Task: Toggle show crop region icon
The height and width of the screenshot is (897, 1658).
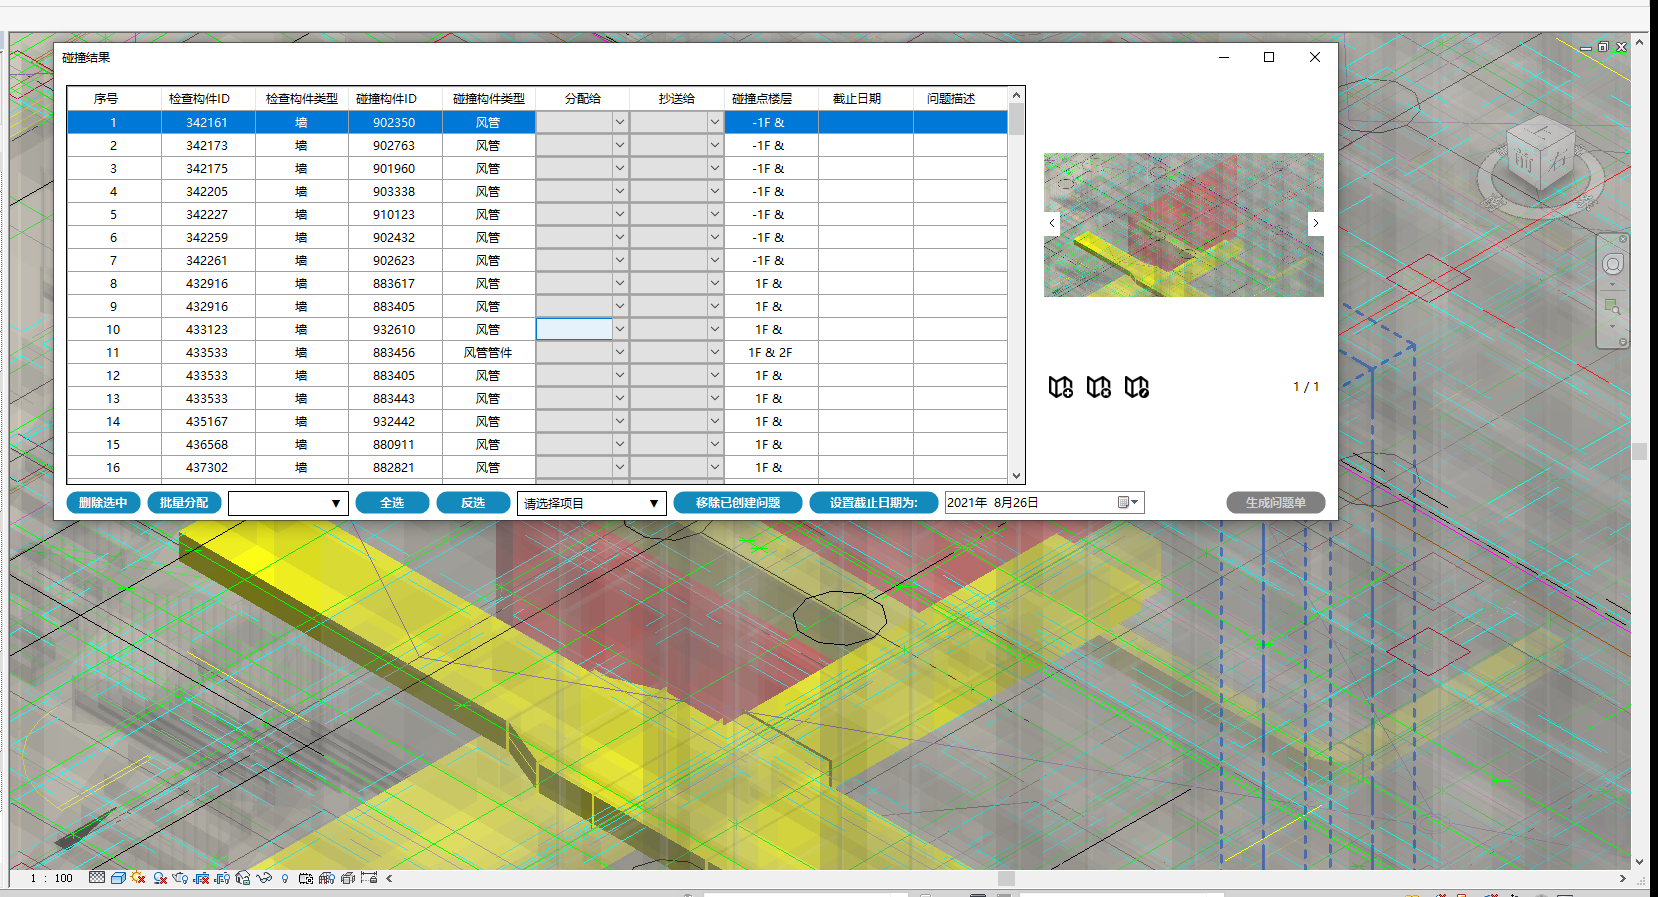Action: pos(222,878)
